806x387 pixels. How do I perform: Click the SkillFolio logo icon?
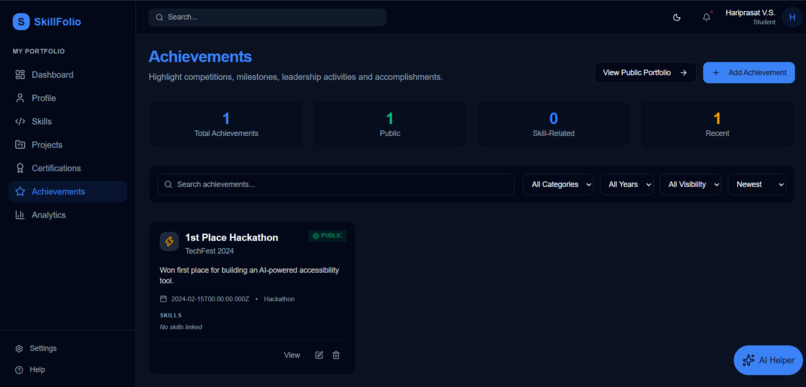coord(21,22)
